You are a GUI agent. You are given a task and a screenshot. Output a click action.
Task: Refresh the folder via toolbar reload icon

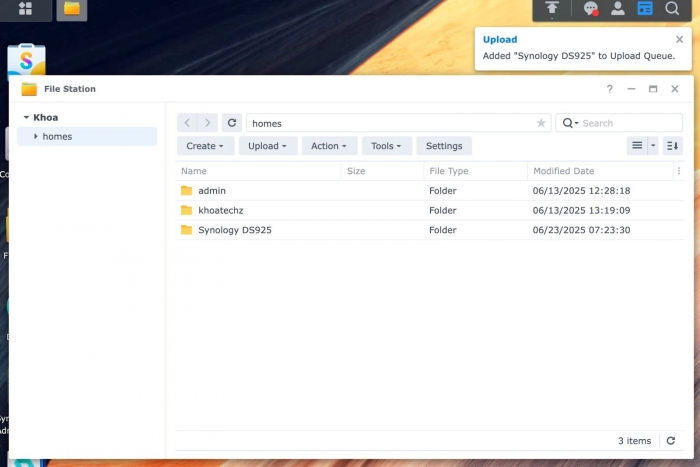(232, 123)
